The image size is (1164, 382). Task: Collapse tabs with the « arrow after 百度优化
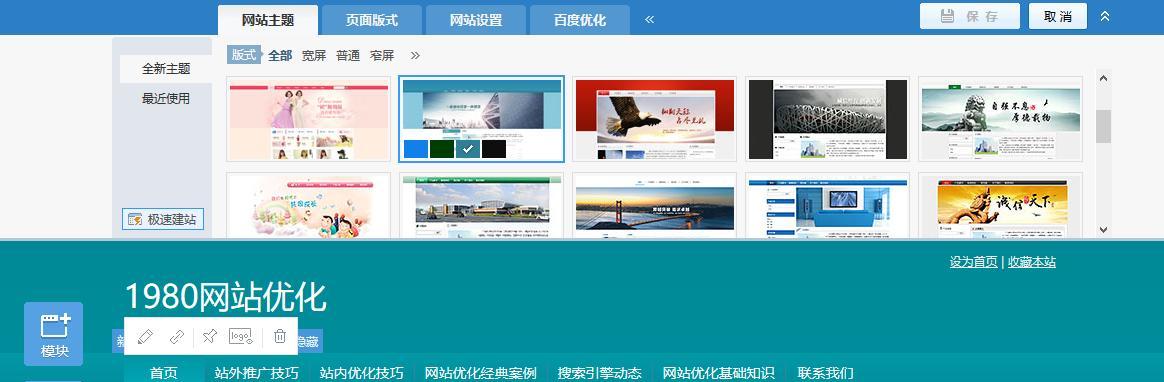point(650,19)
